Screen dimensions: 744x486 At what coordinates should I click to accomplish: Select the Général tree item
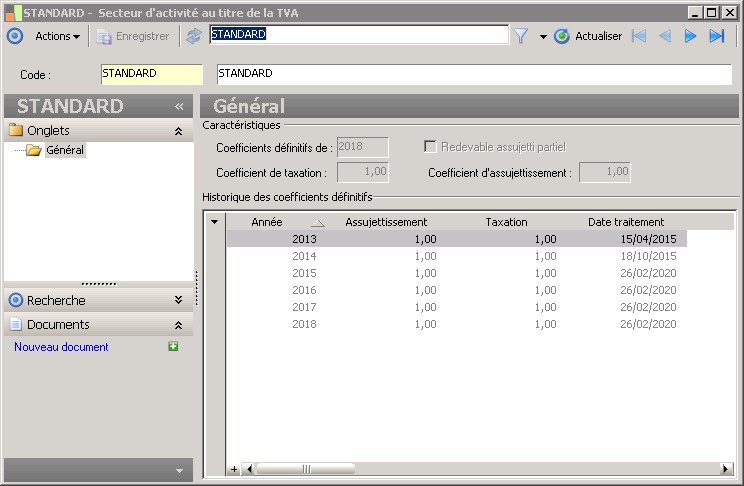tap(65, 150)
